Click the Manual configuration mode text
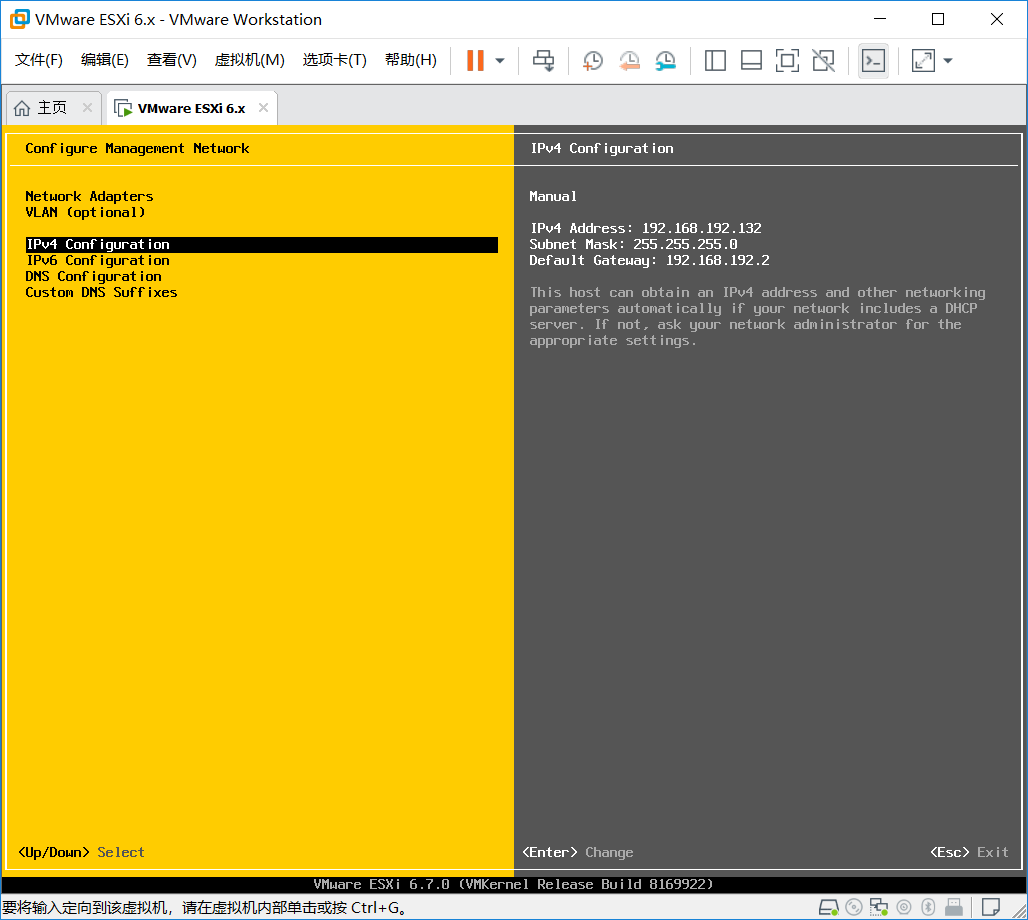Image resolution: width=1028 pixels, height=920 pixels. coord(553,196)
